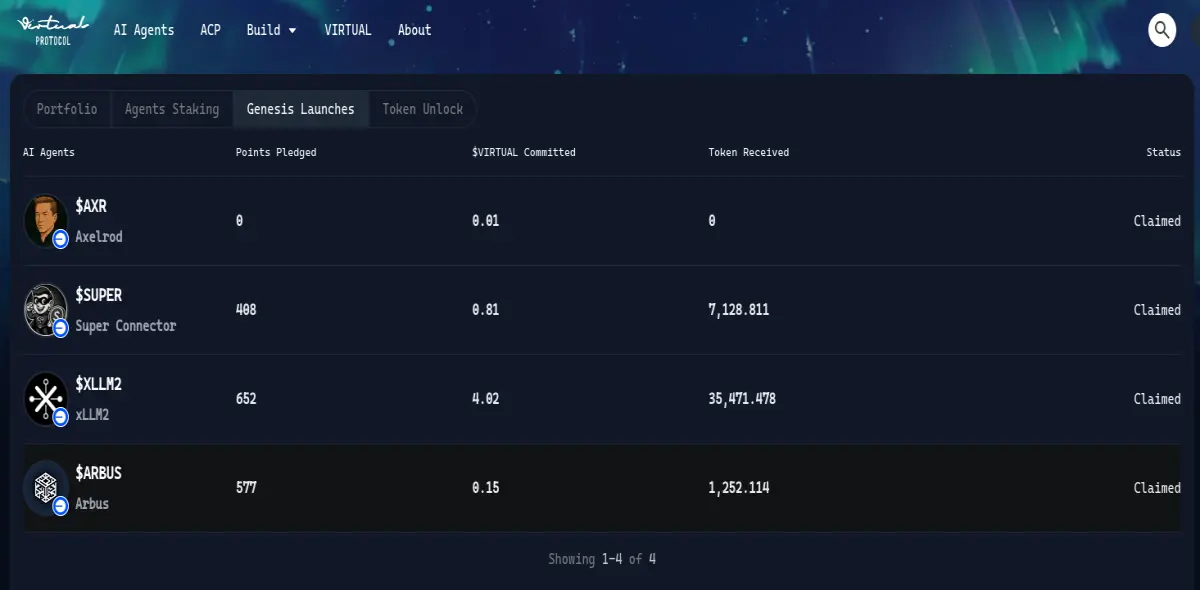The image size is (1200, 590).
Task: Go to the VIRTUAL page
Action: click(x=348, y=30)
